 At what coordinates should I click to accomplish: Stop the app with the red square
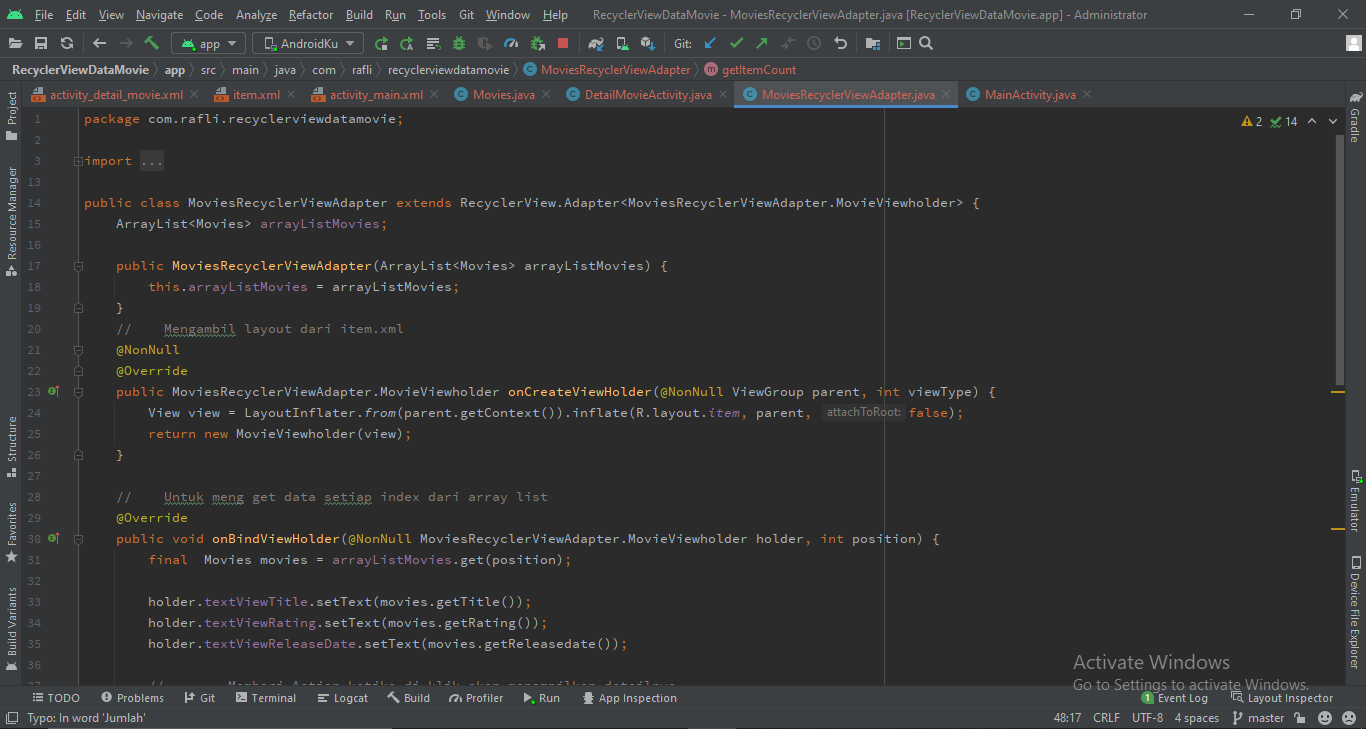[x=563, y=43]
